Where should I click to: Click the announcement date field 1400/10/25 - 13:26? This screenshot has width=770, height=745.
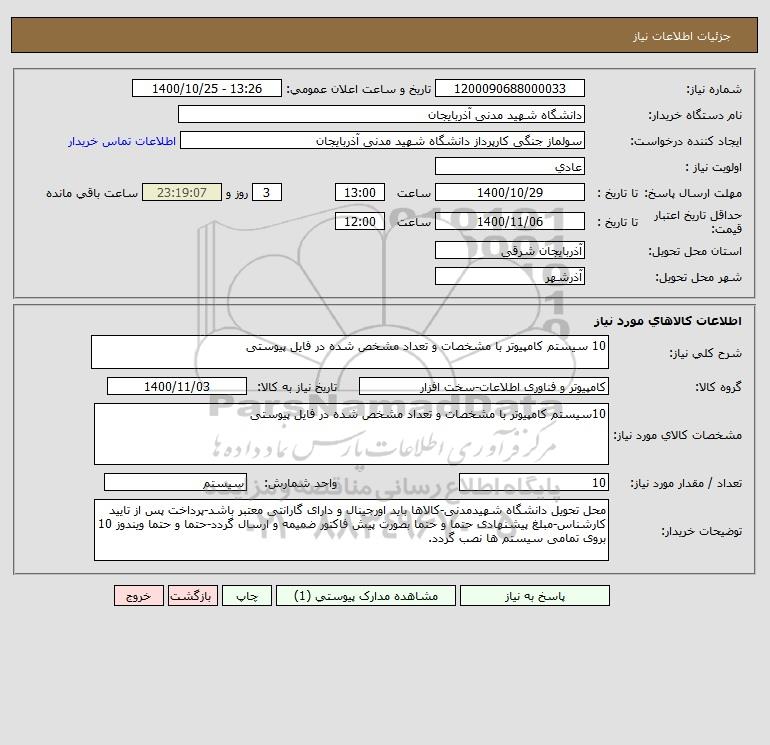coord(207,88)
